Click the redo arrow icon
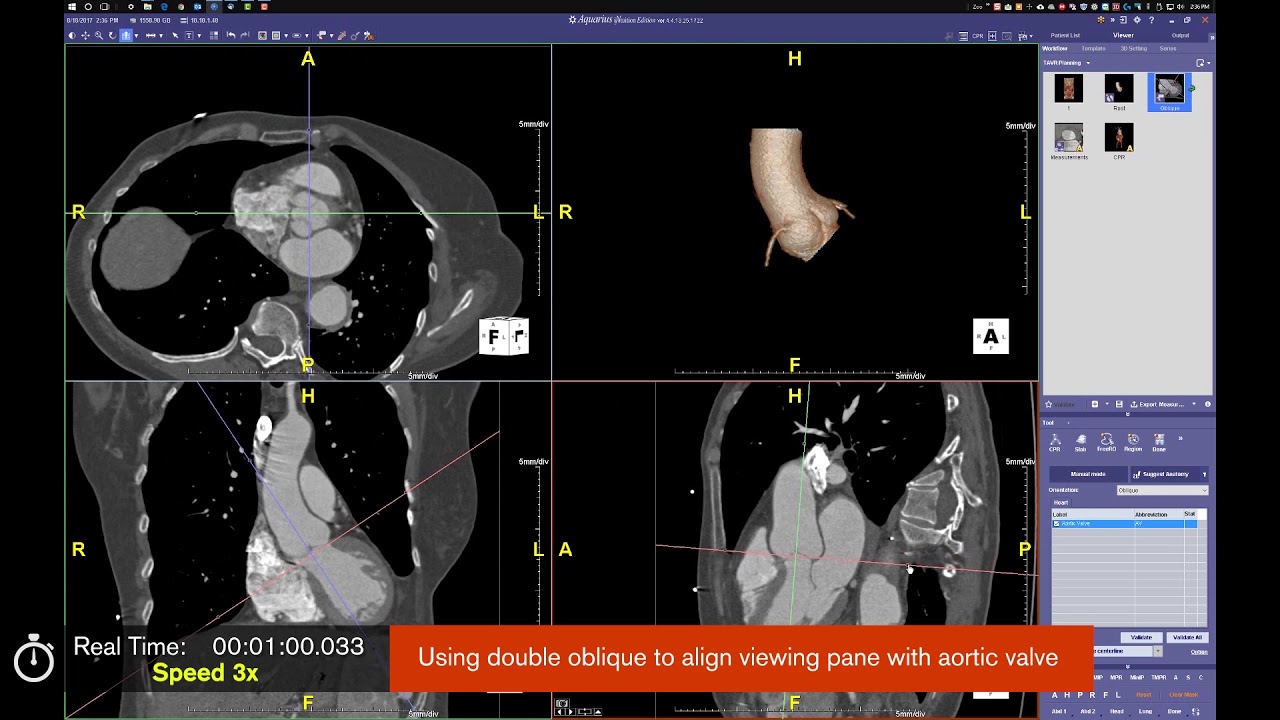The height and width of the screenshot is (720, 1280). click(x=245, y=35)
